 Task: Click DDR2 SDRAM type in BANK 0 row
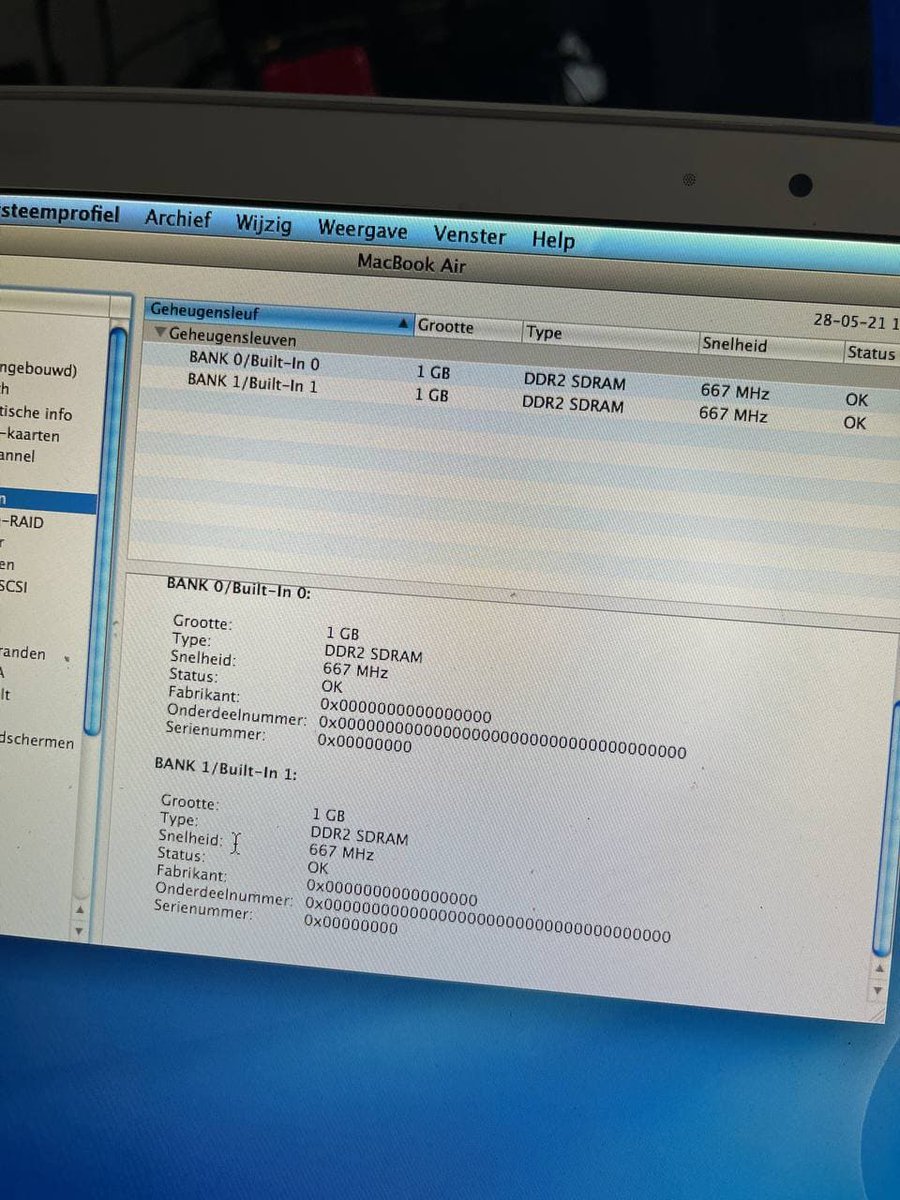[x=574, y=382]
